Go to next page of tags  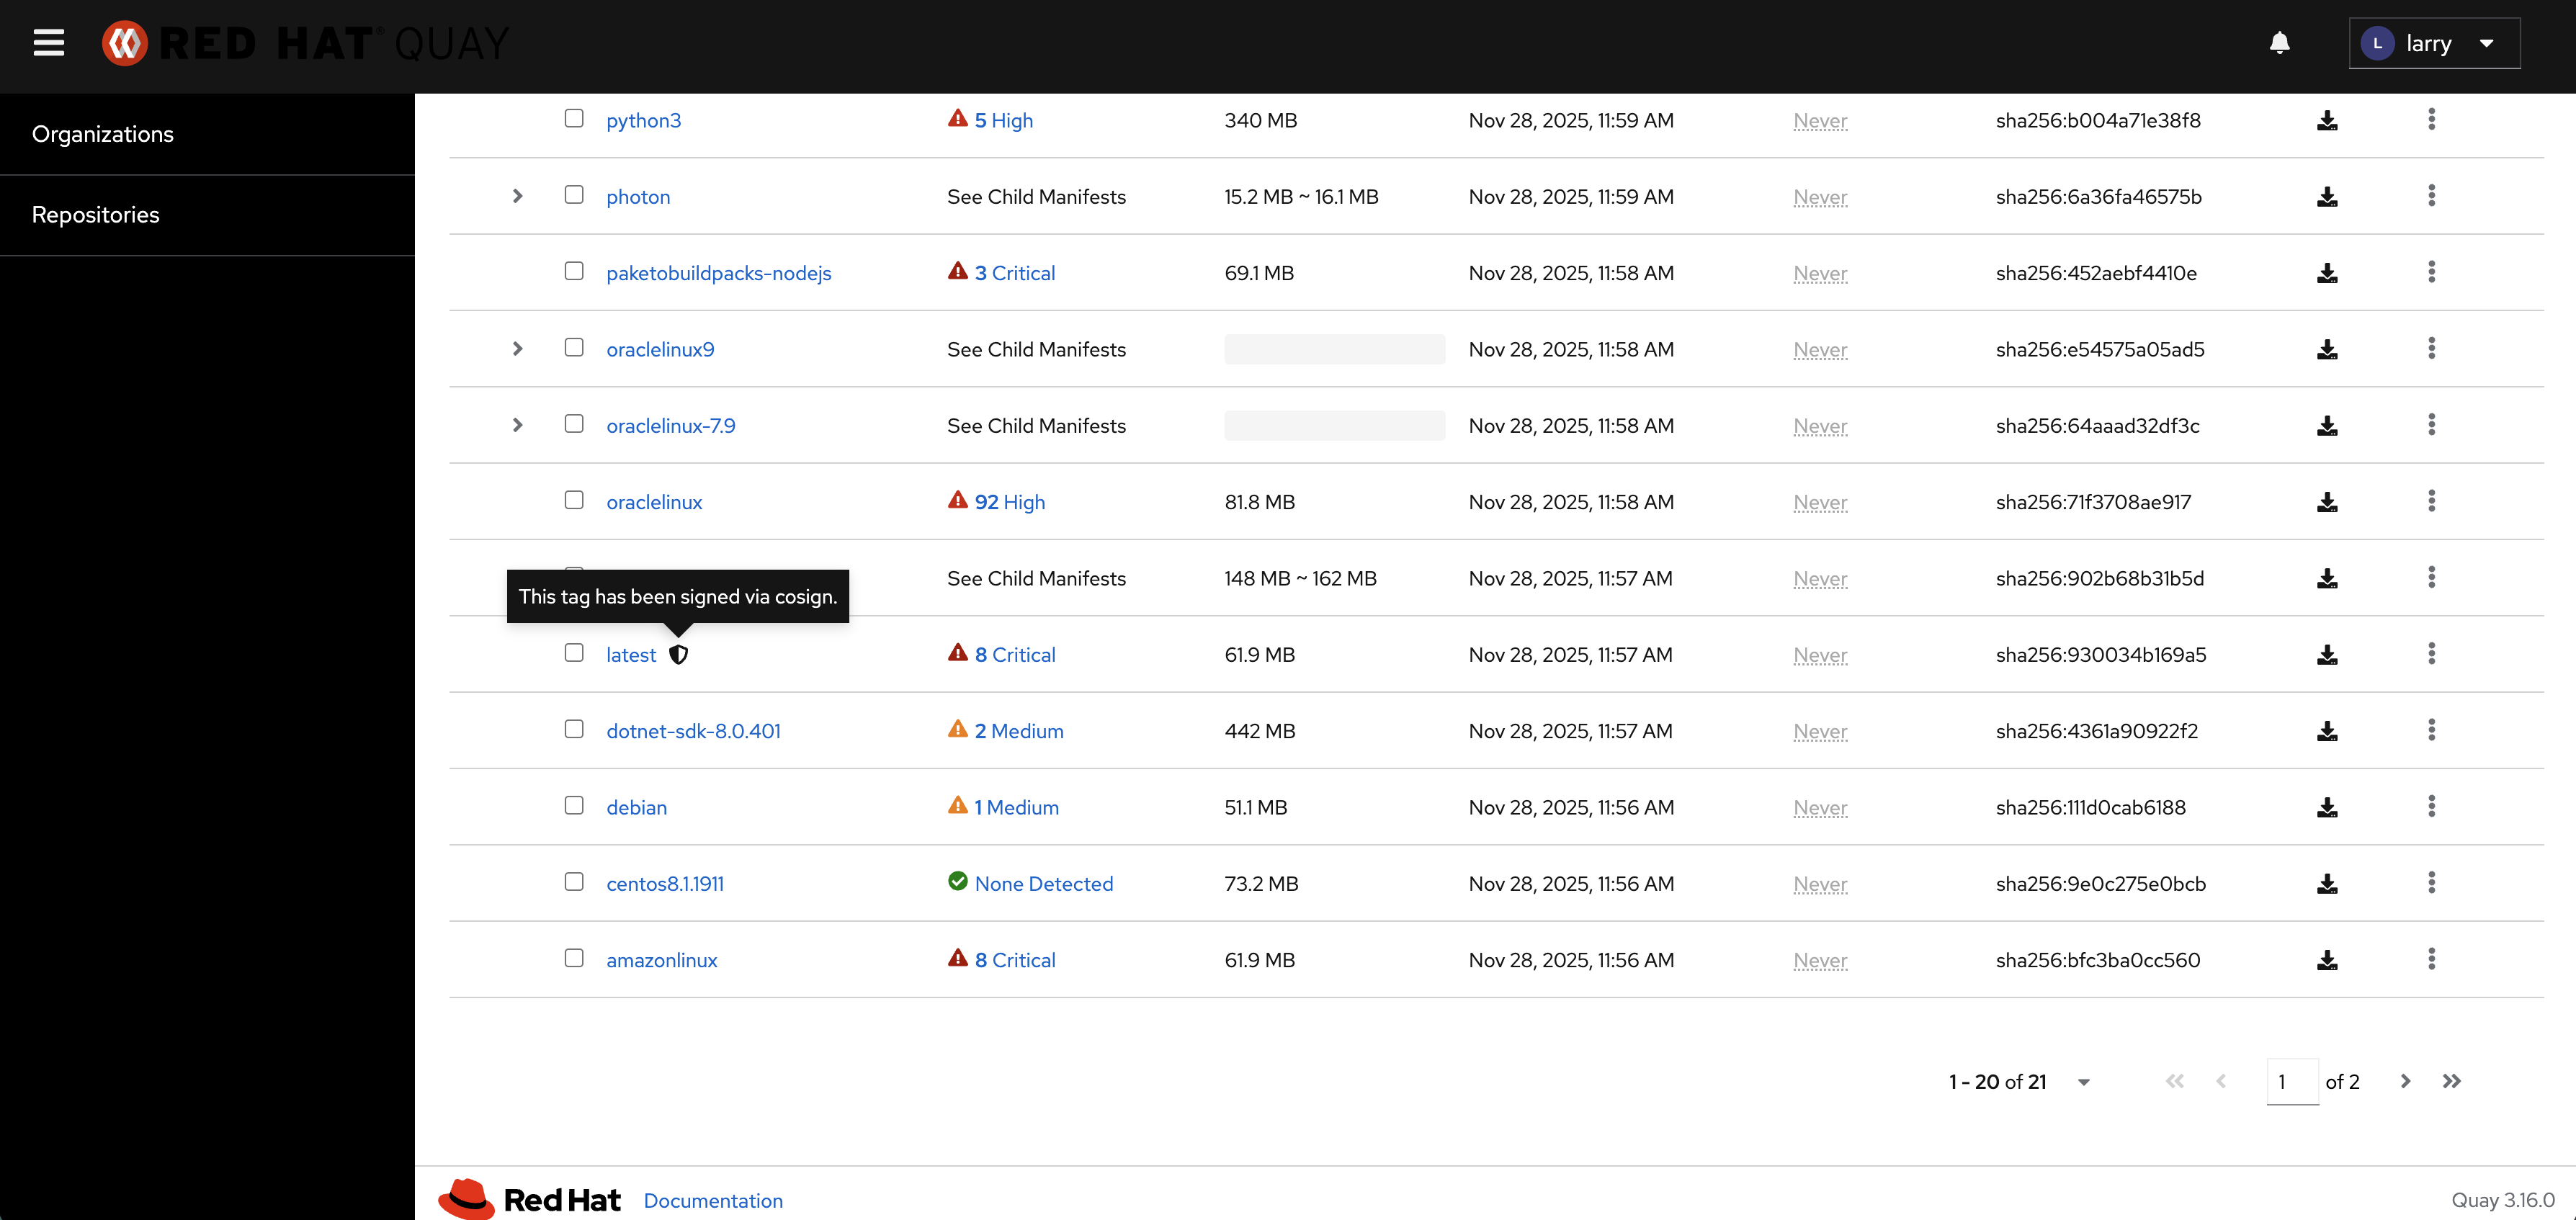pyautogui.click(x=2405, y=1081)
